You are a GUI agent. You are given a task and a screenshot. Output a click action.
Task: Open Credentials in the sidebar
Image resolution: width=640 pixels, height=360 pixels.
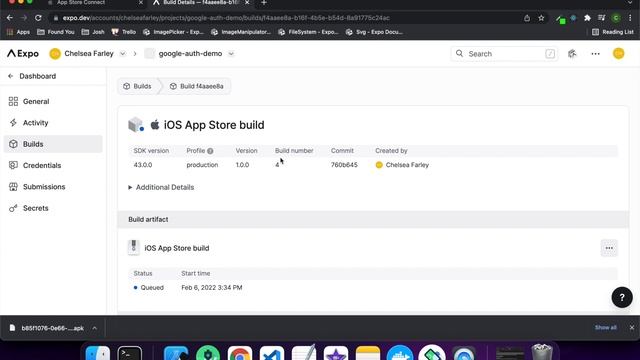(53, 165)
